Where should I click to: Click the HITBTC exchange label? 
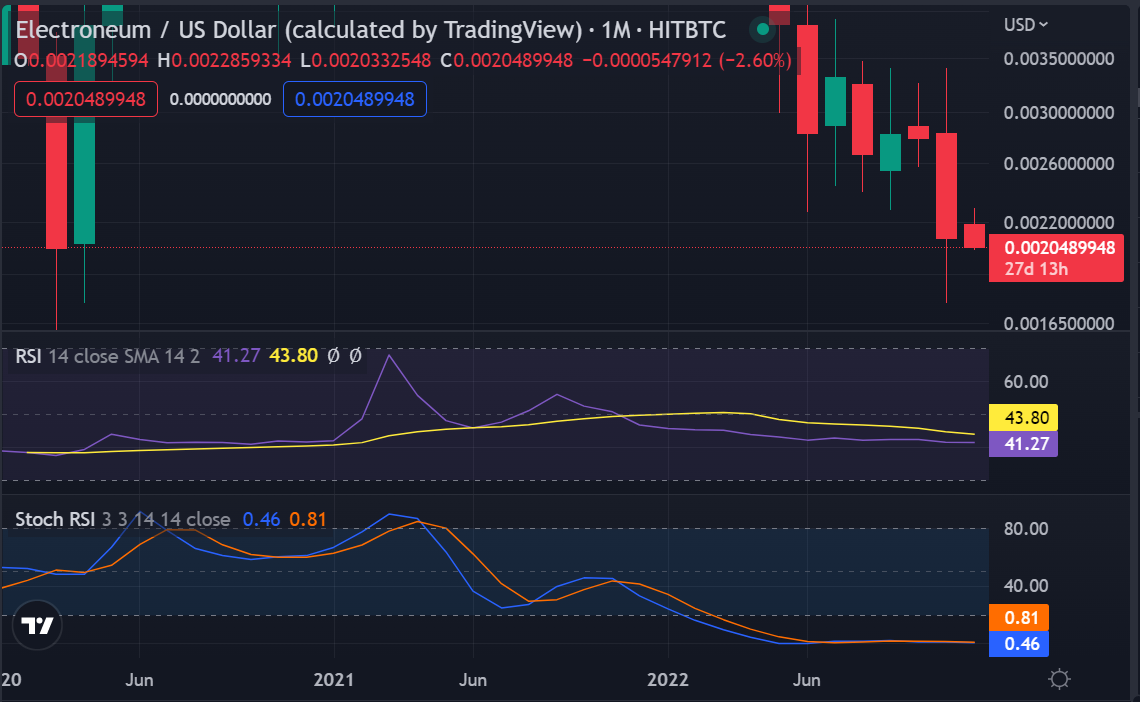[687, 30]
